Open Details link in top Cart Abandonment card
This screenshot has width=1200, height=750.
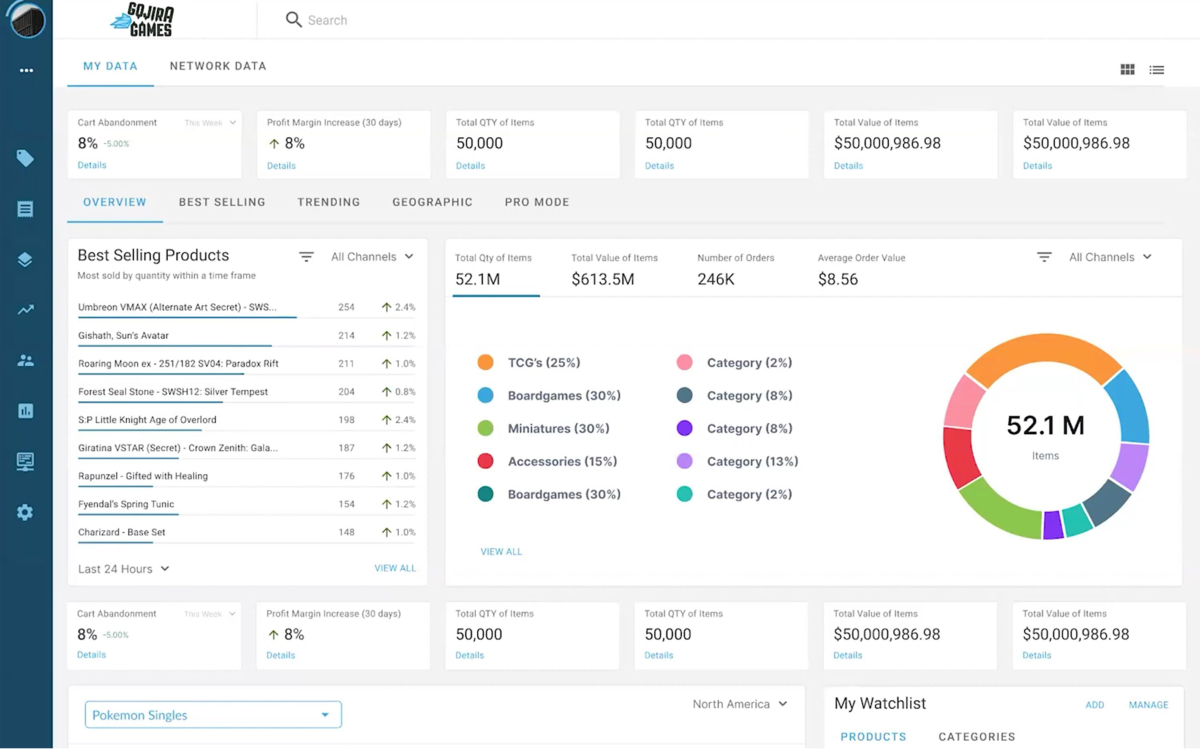[92, 165]
